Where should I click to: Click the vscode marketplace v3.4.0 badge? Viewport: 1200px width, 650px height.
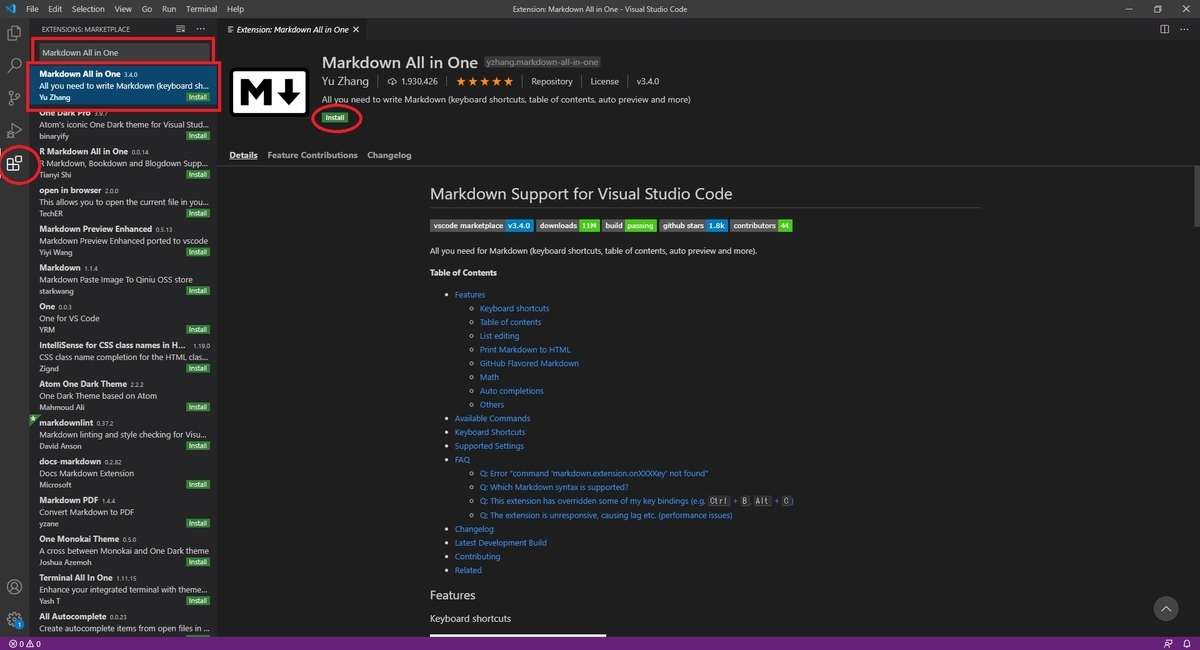click(482, 226)
